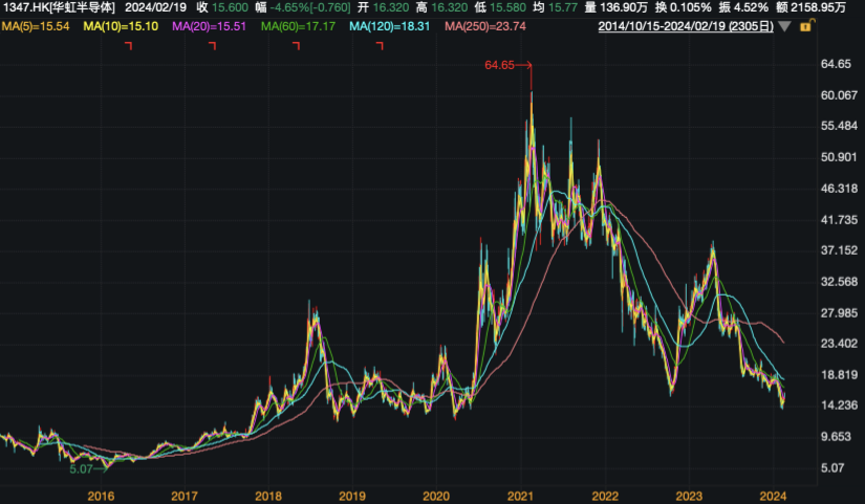Click the first red corner marker near MA(10)
866x504 pixels.
(x=129, y=46)
